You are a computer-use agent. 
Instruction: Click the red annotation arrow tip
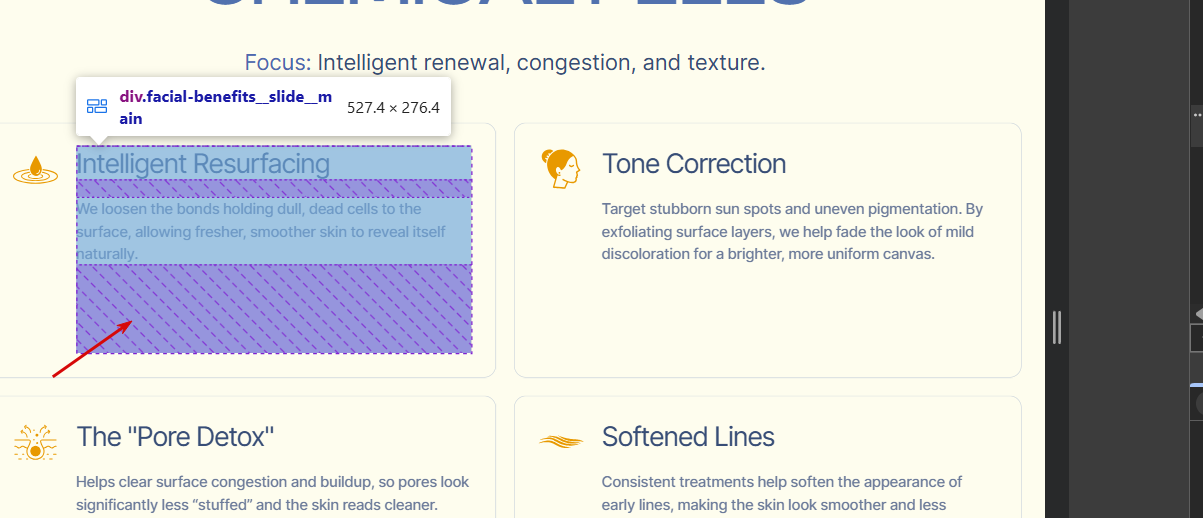(131, 322)
